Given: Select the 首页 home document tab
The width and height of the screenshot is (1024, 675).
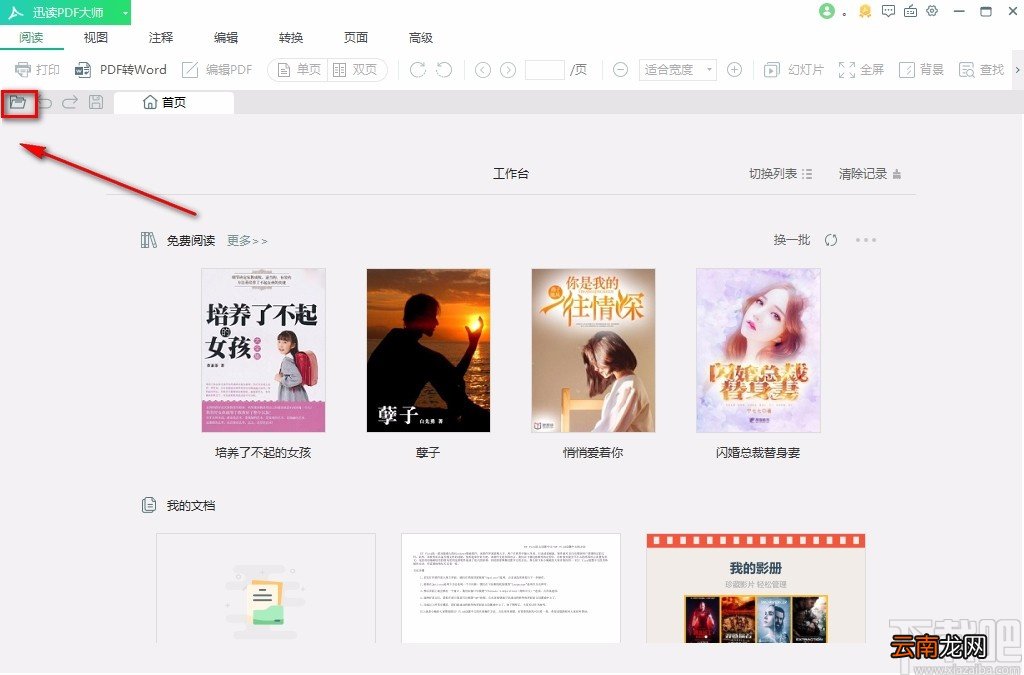Looking at the screenshot, I should 174,102.
